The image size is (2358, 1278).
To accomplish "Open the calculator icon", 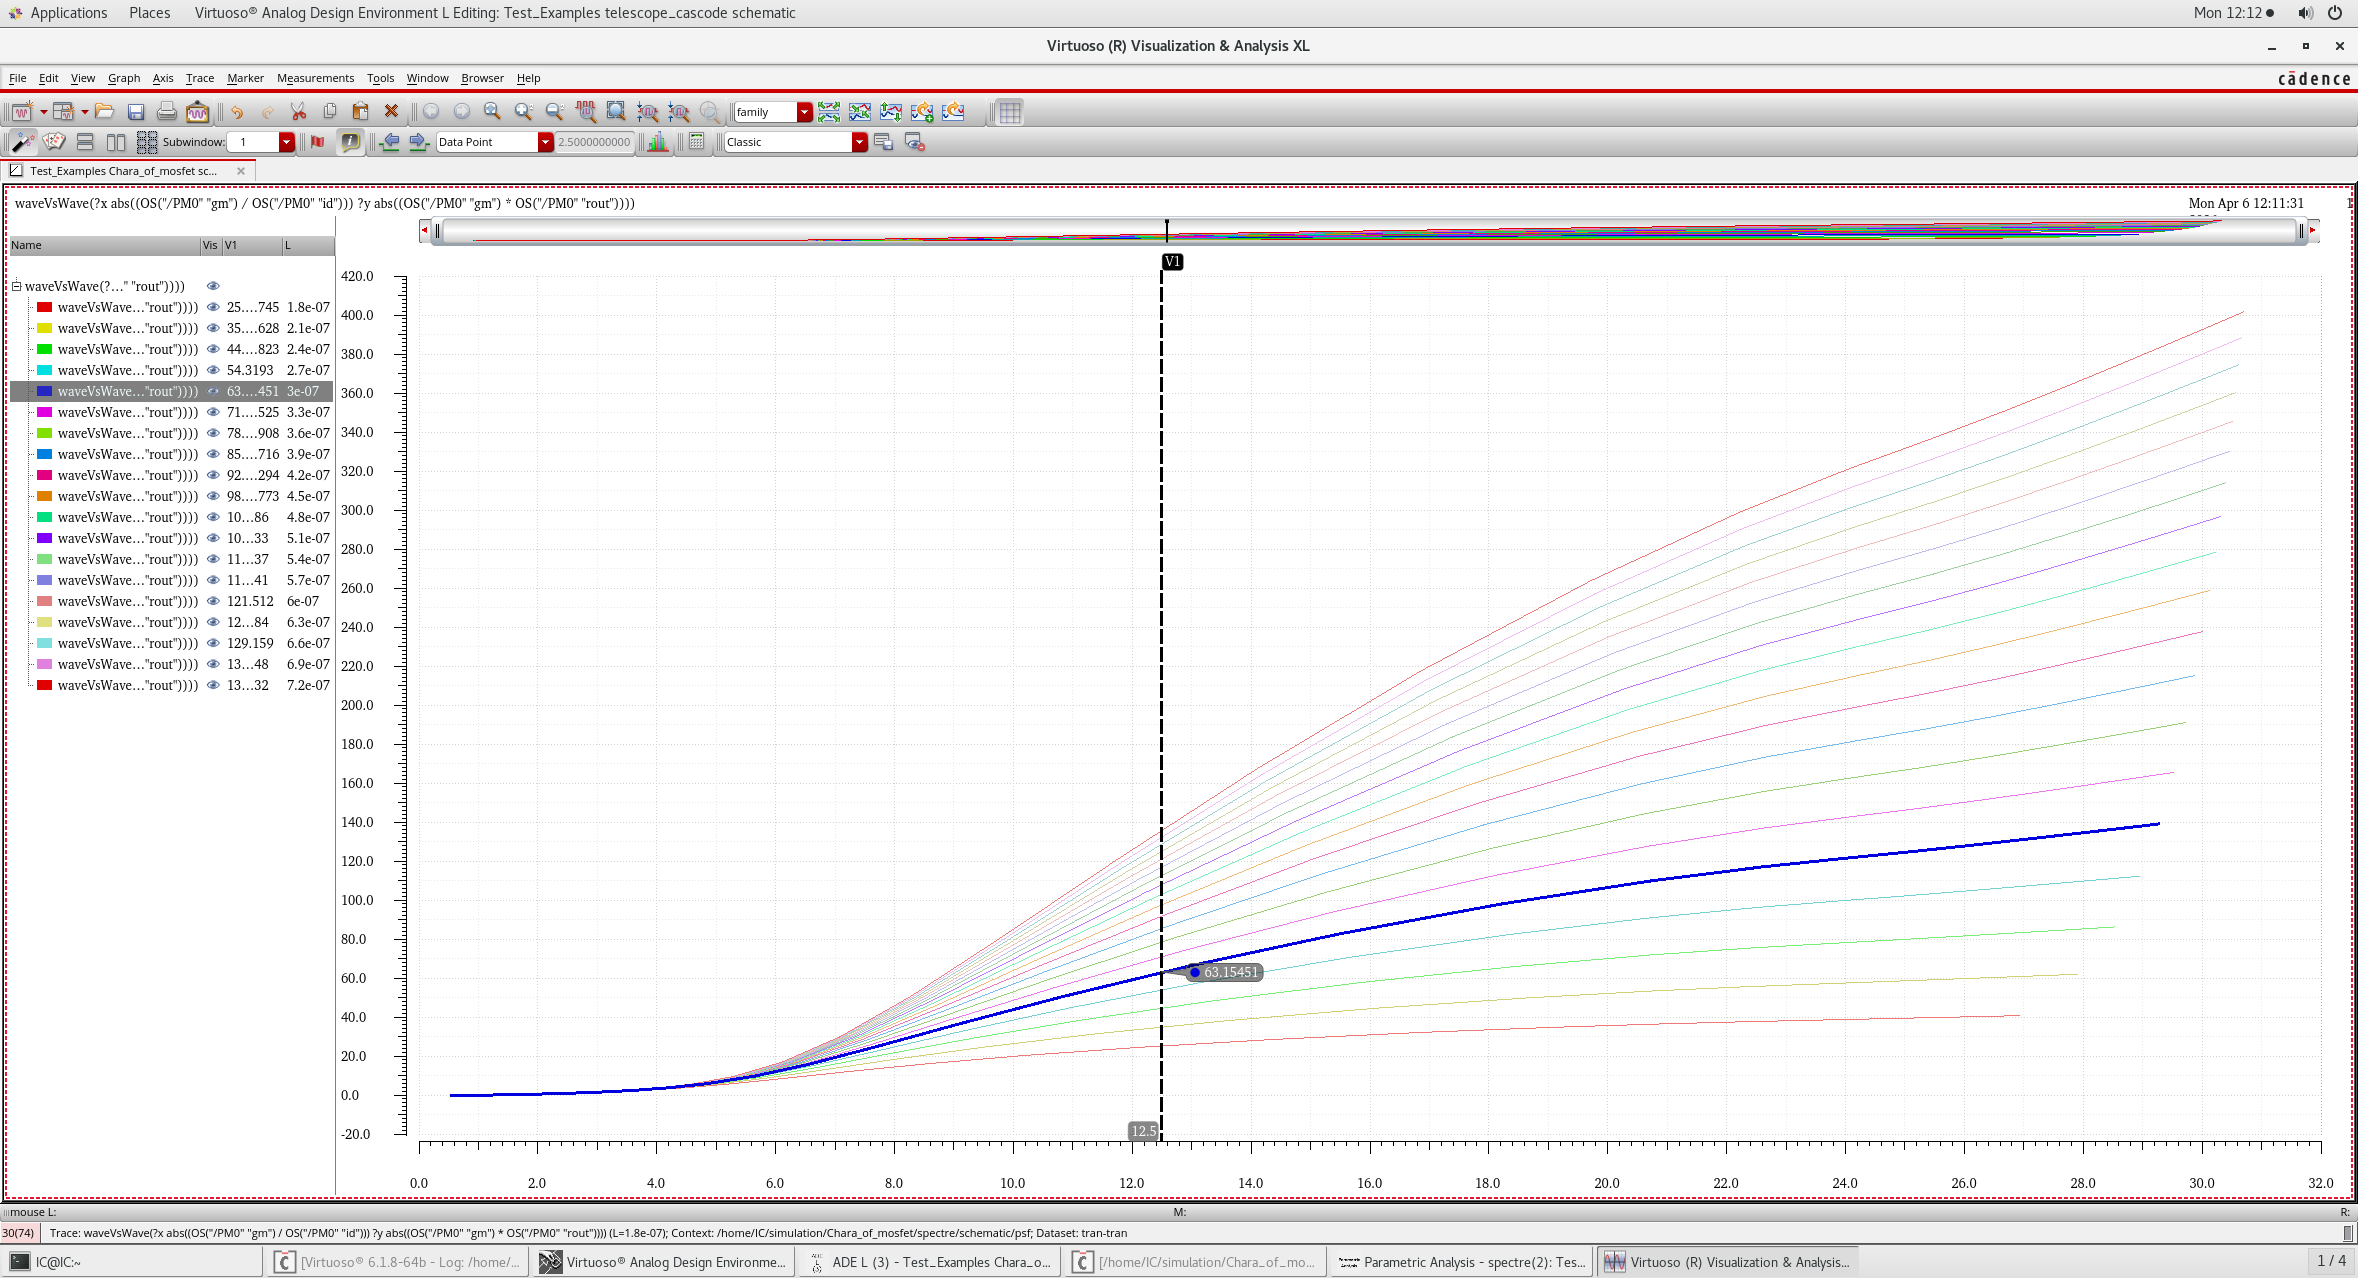I will (x=697, y=142).
